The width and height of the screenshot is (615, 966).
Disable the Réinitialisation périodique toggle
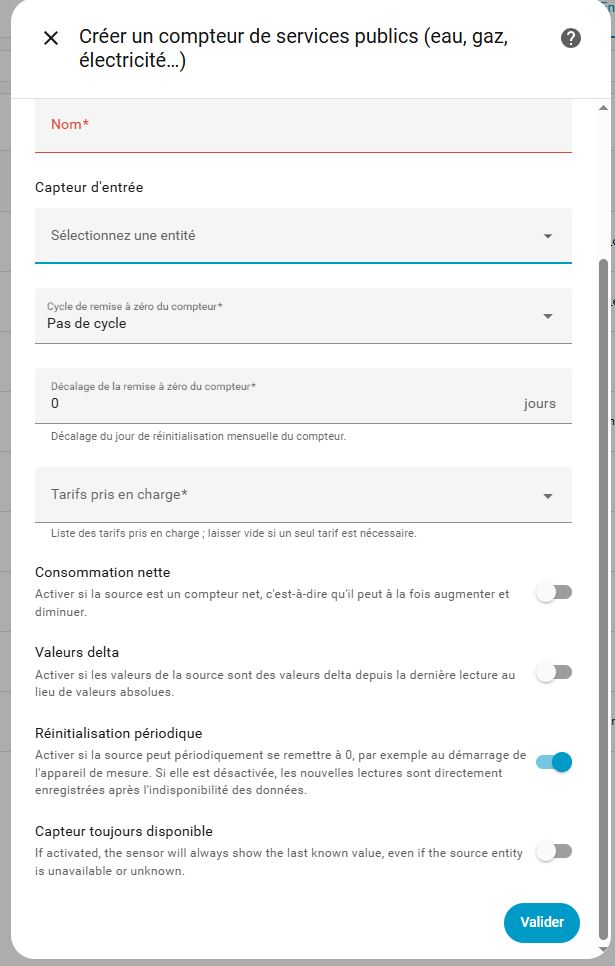[554, 762]
